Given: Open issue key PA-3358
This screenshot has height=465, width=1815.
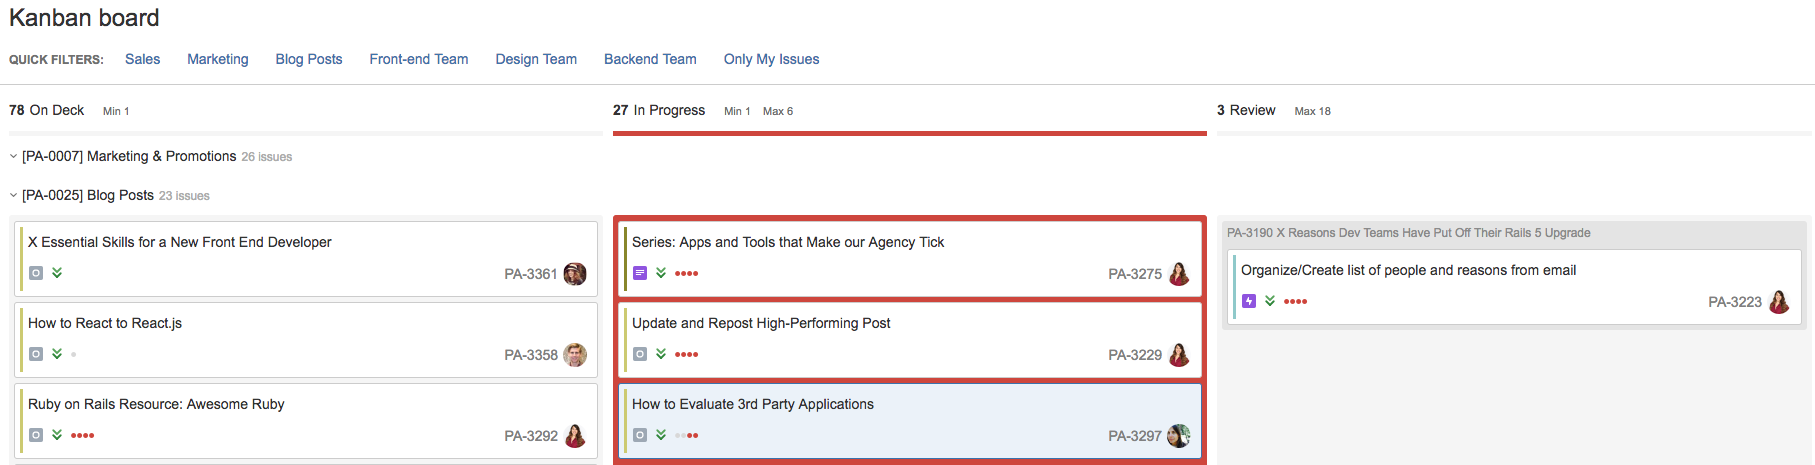Looking at the screenshot, I should [531, 355].
